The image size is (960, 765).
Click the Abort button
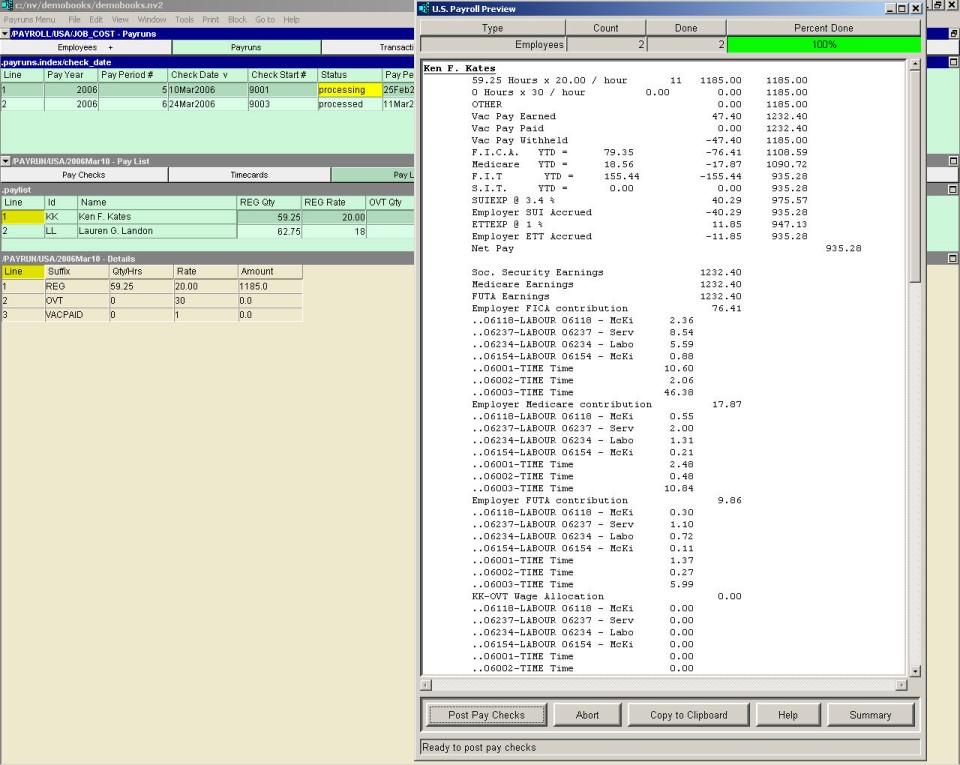(587, 715)
